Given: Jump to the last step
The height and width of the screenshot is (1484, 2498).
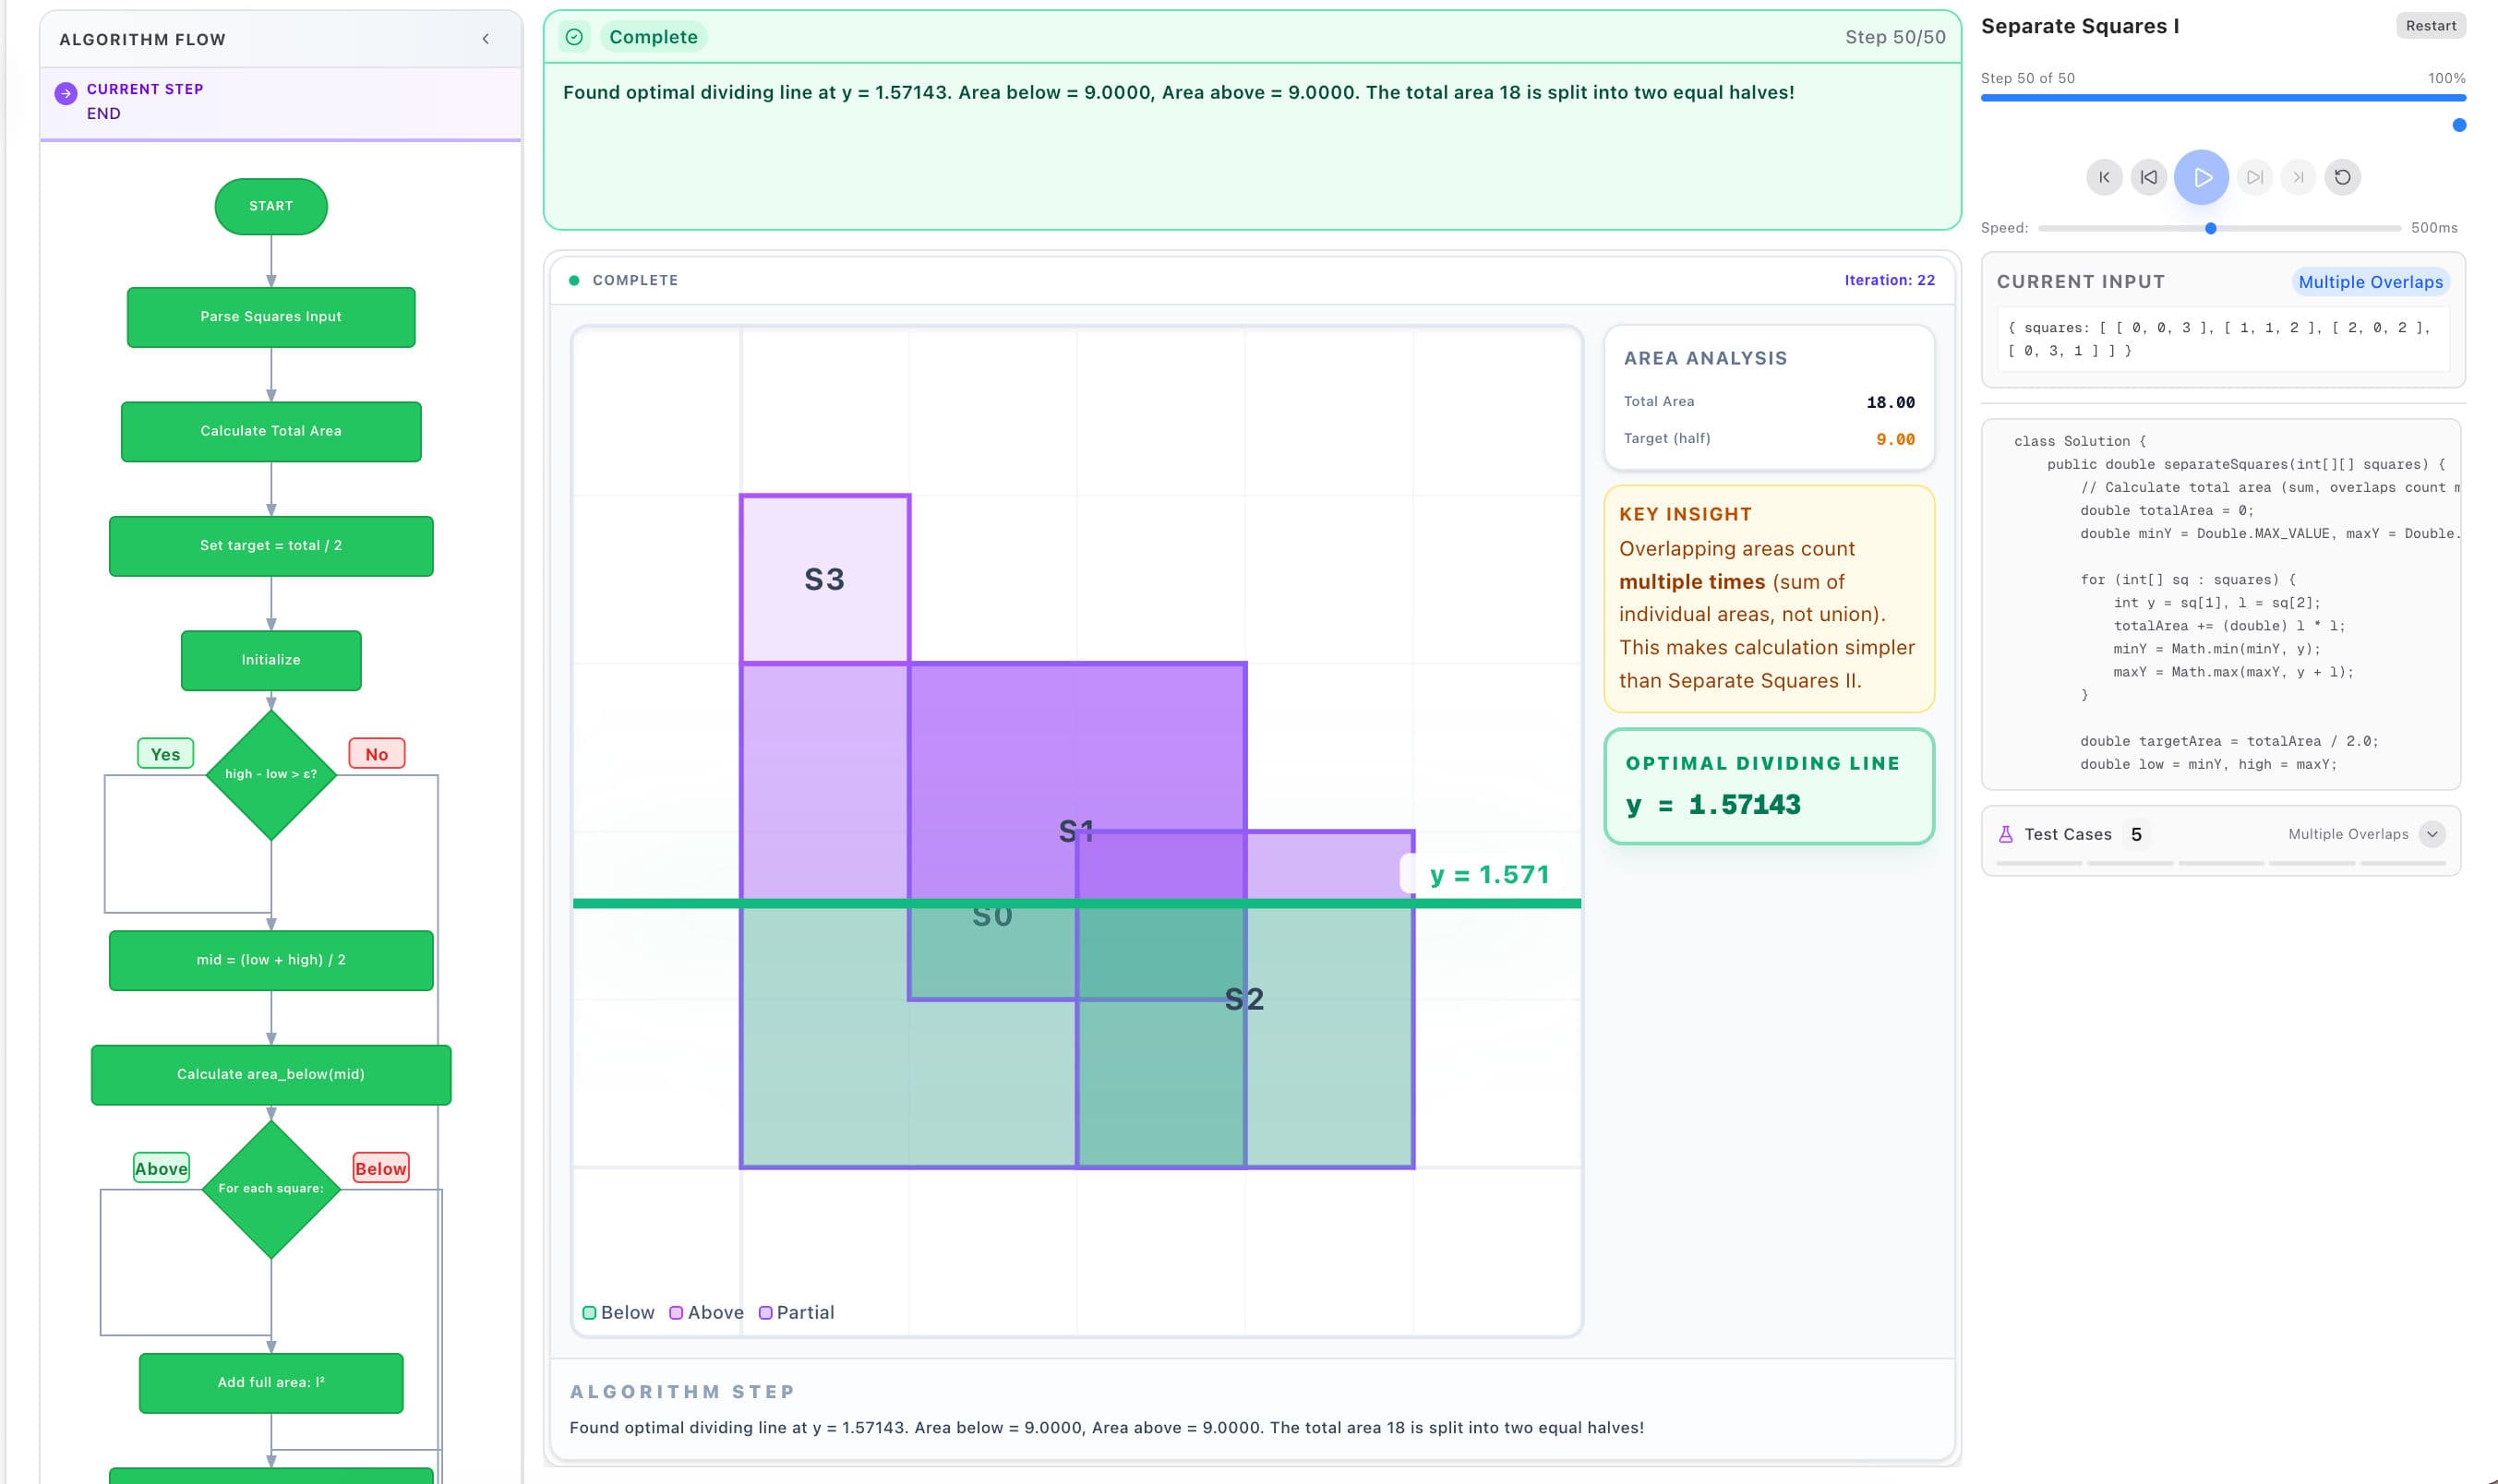Looking at the screenshot, I should (x=2299, y=177).
